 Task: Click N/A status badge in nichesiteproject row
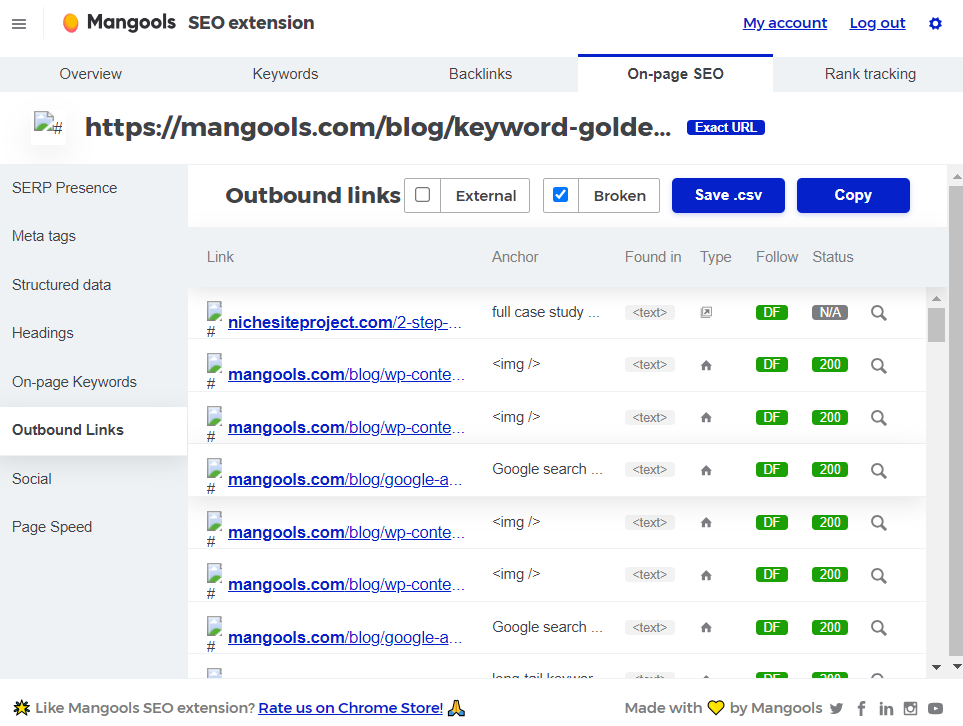[x=830, y=313]
